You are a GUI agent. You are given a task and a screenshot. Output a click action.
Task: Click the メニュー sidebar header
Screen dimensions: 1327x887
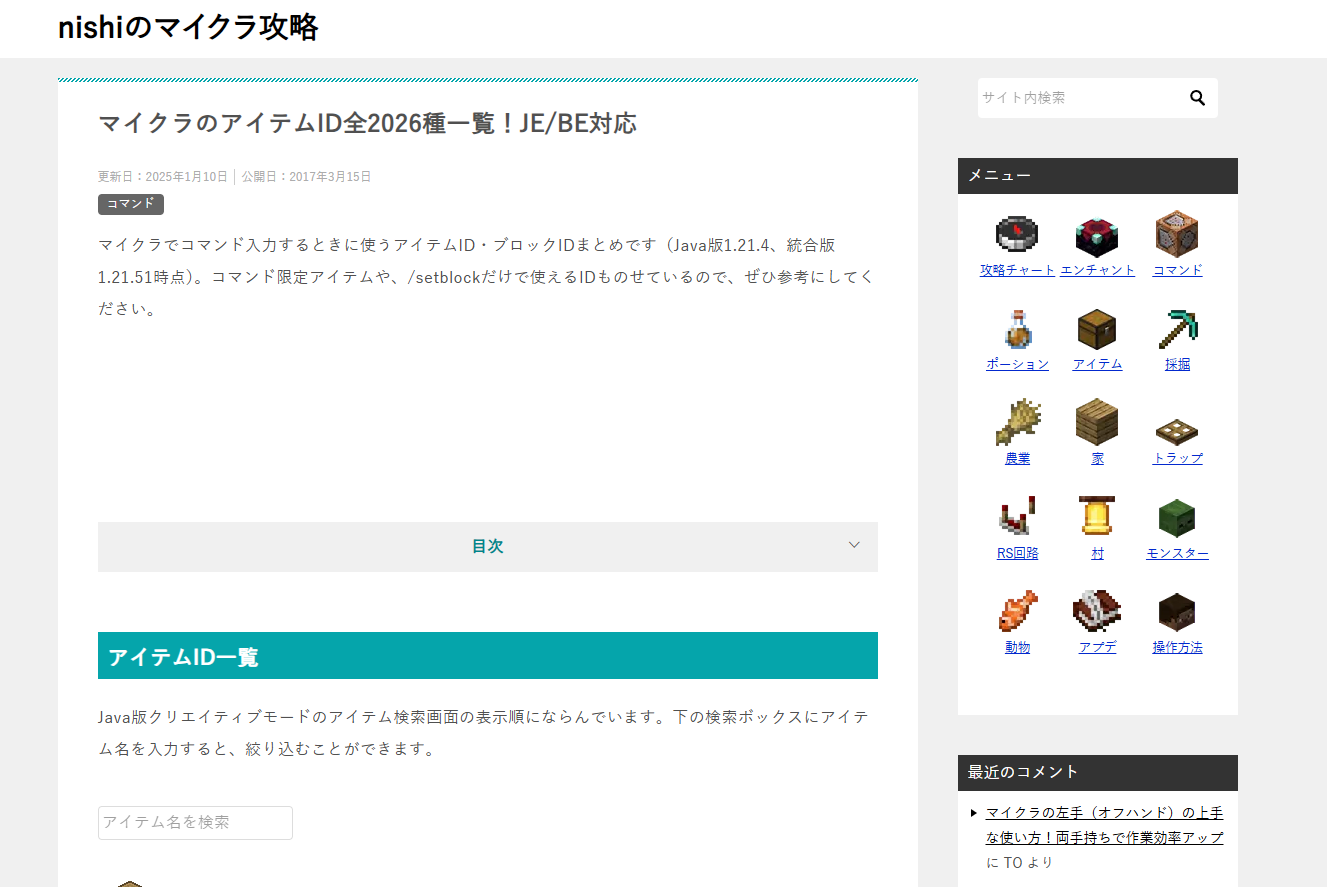click(x=1098, y=176)
